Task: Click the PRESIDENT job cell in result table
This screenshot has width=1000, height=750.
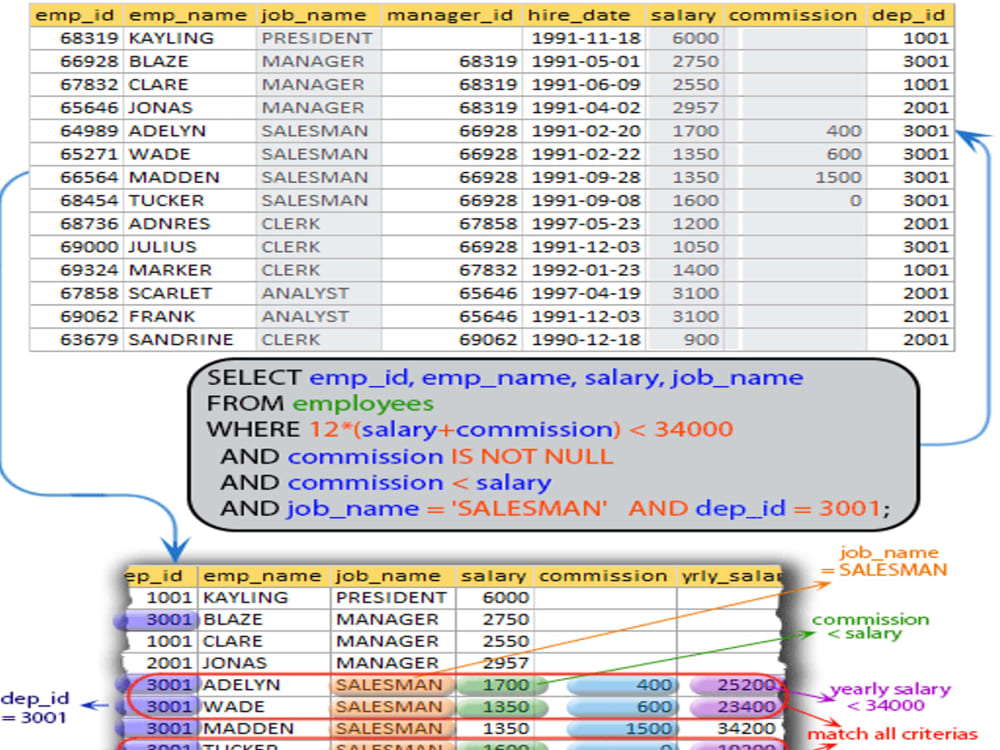Action: coord(393,598)
